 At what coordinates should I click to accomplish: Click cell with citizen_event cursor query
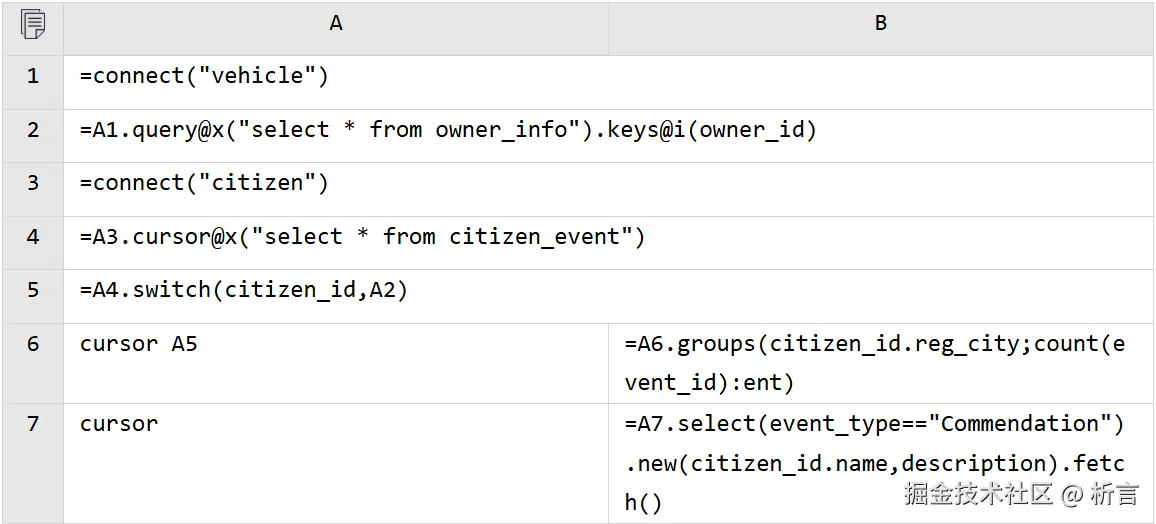pyautogui.click(x=362, y=237)
